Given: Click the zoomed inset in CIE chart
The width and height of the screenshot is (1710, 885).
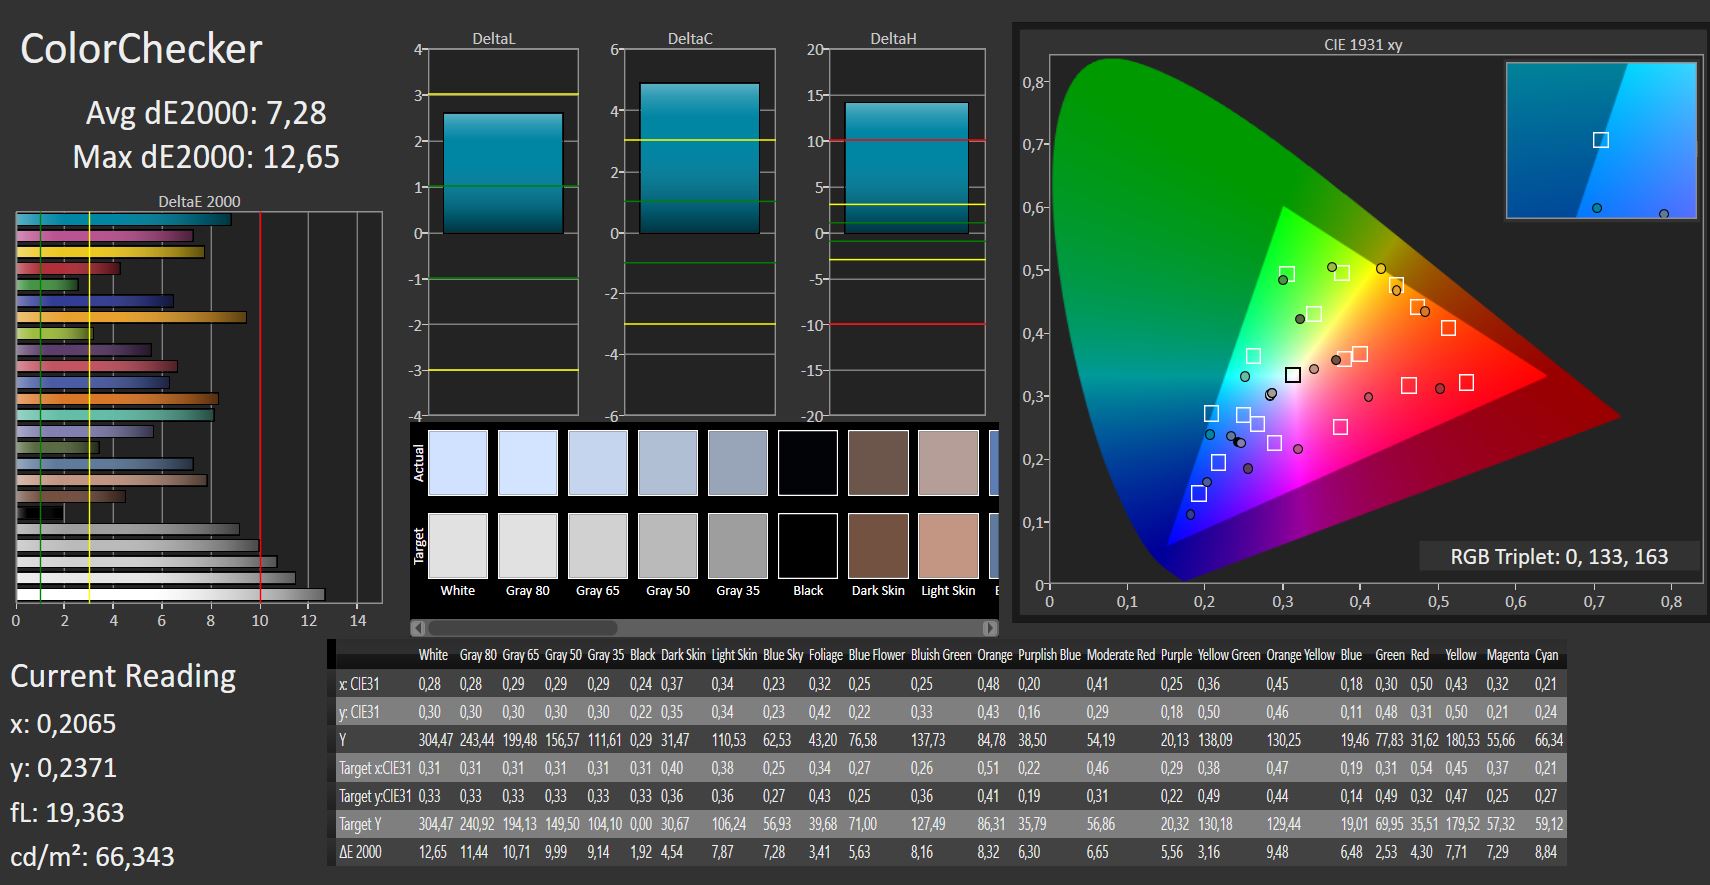Looking at the screenshot, I should pos(1601,140).
